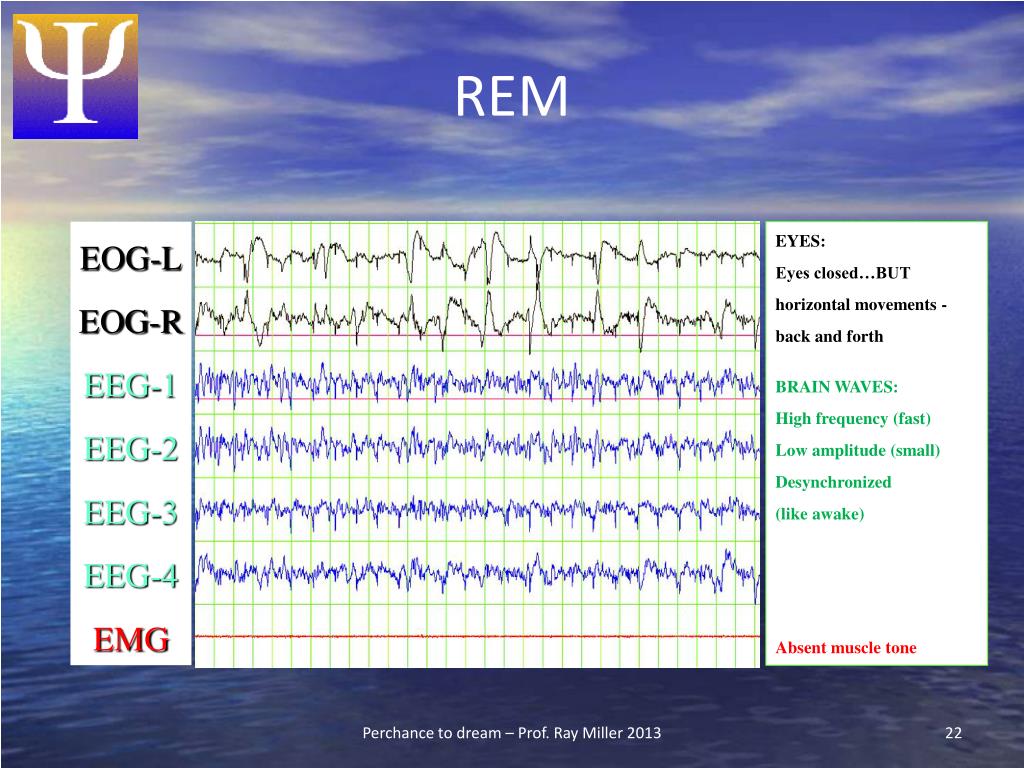Click the EOG-R black waveform trace
1024x768 pixels.
[x=477, y=320]
